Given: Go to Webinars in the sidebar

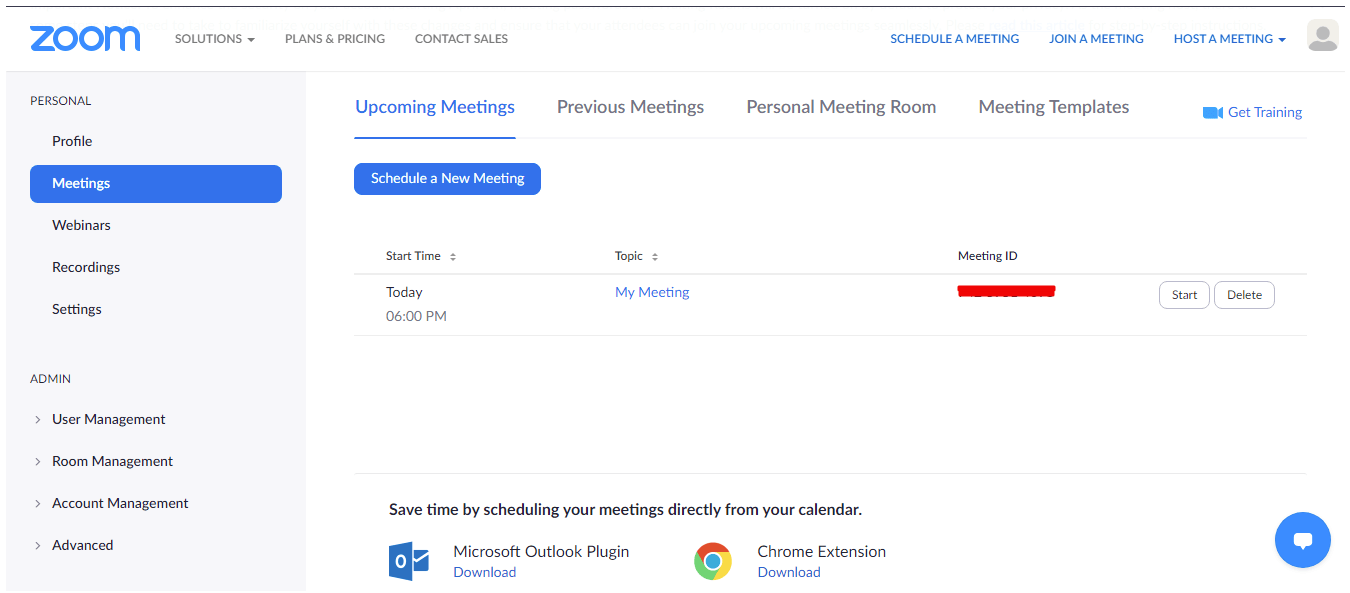Looking at the screenshot, I should pyautogui.click(x=81, y=224).
